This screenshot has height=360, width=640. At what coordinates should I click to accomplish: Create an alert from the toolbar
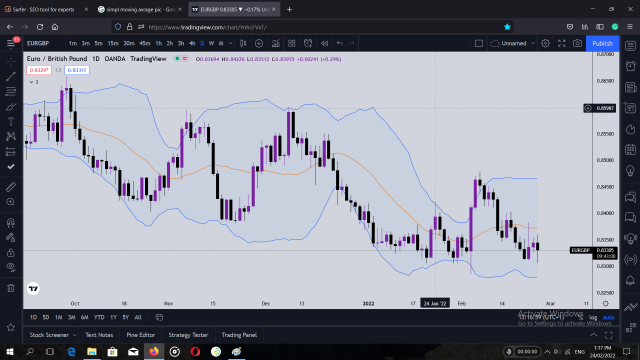(308, 43)
